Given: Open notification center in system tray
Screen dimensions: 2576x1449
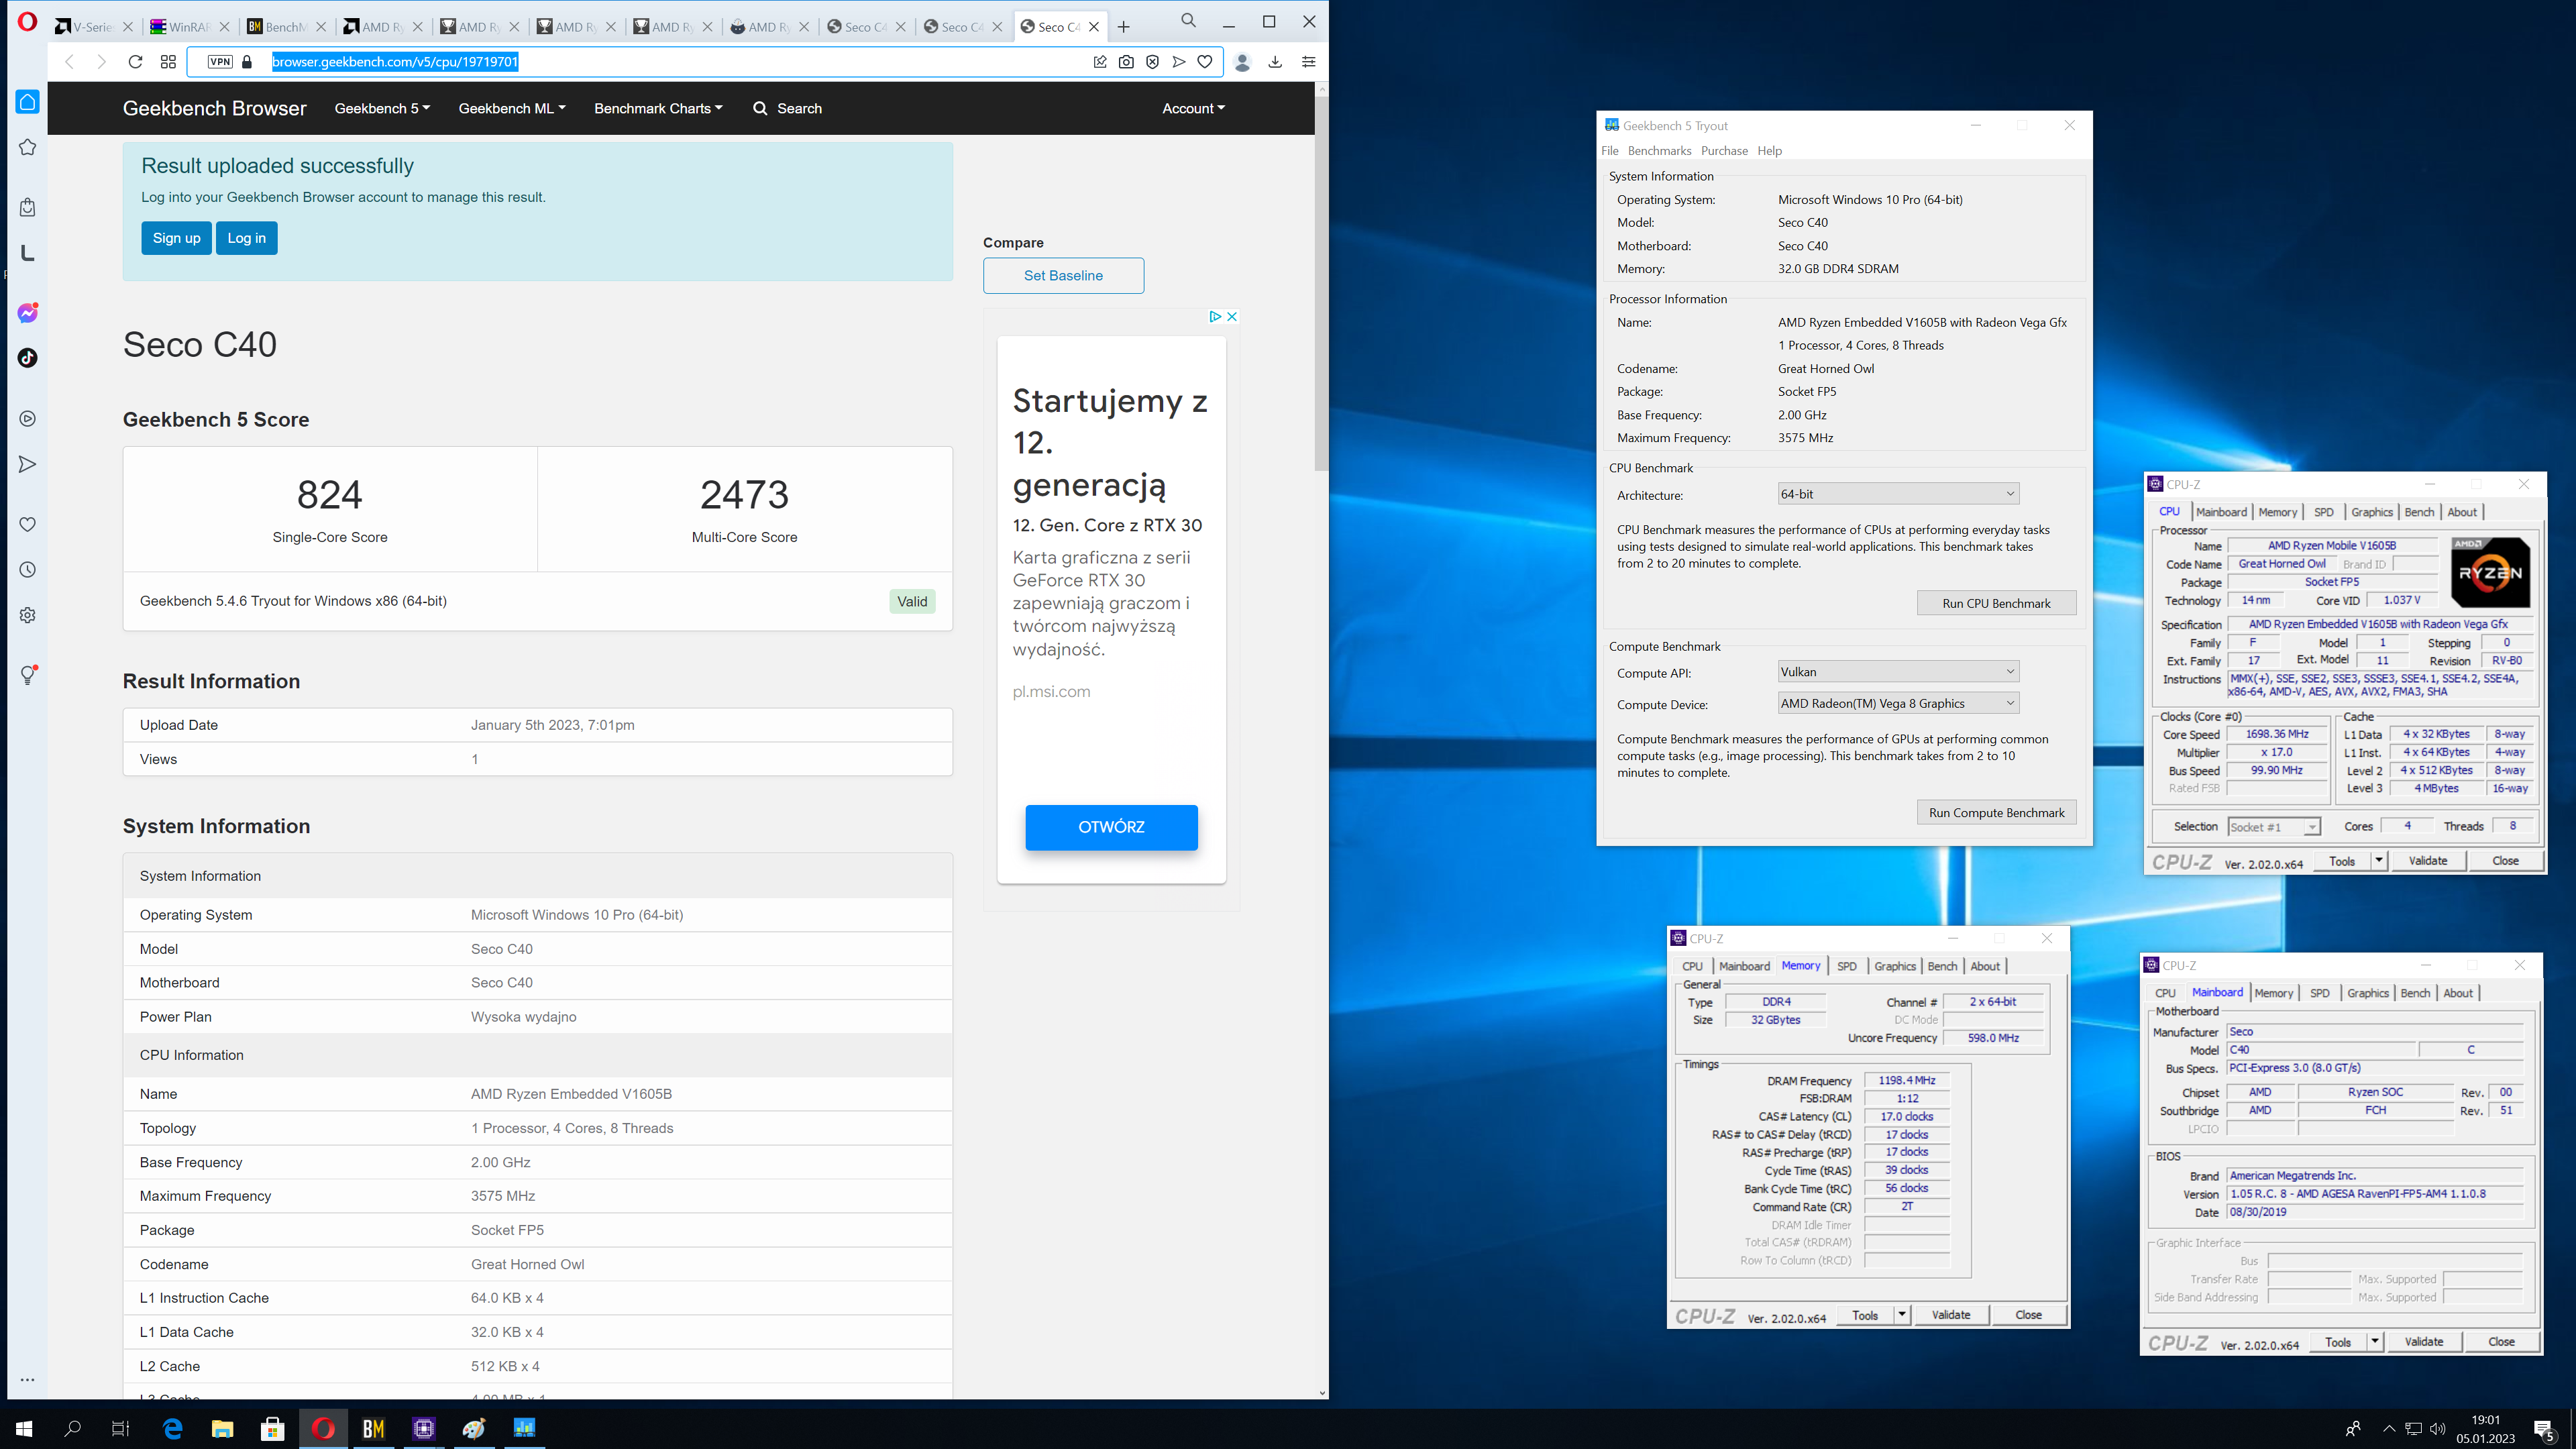Looking at the screenshot, I should [x=2544, y=1429].
